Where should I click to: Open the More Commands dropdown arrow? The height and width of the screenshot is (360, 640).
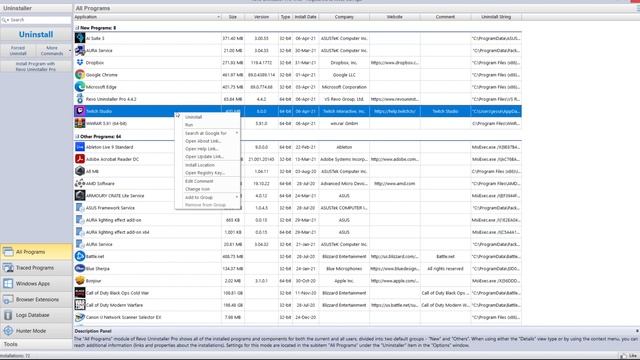70,51
